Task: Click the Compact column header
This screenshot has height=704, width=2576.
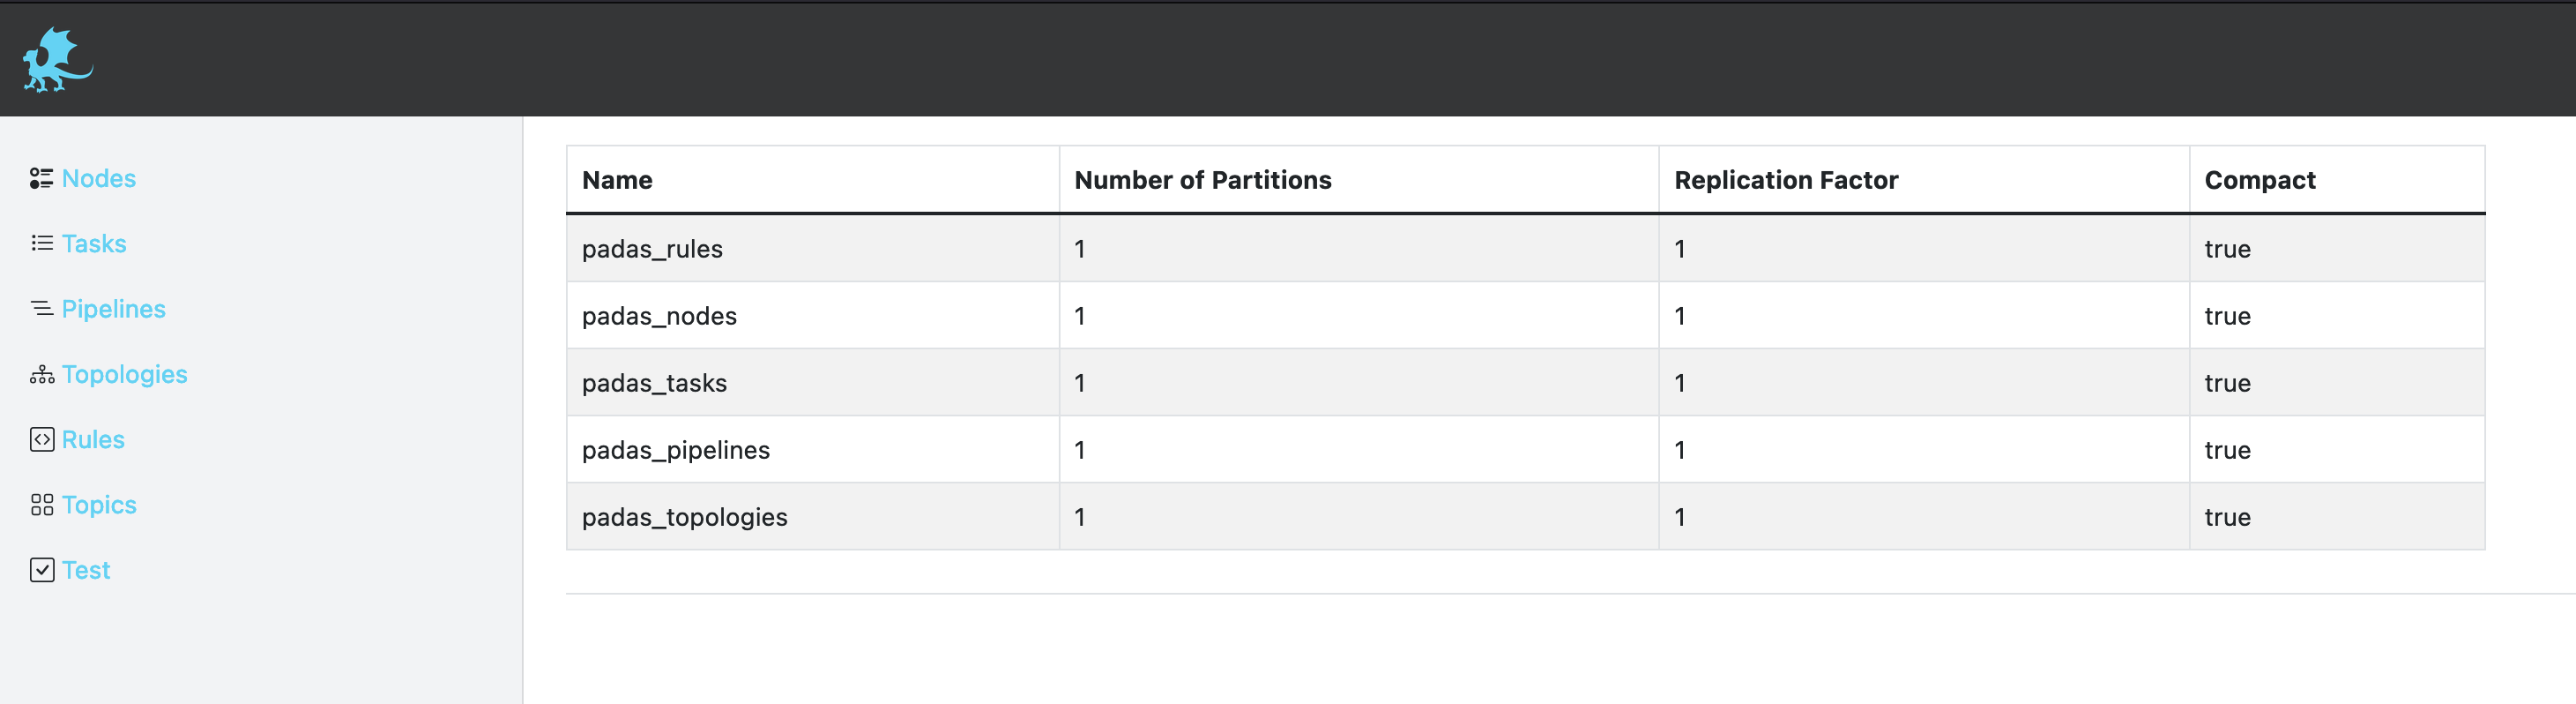Action: (x=2259, y=180)
